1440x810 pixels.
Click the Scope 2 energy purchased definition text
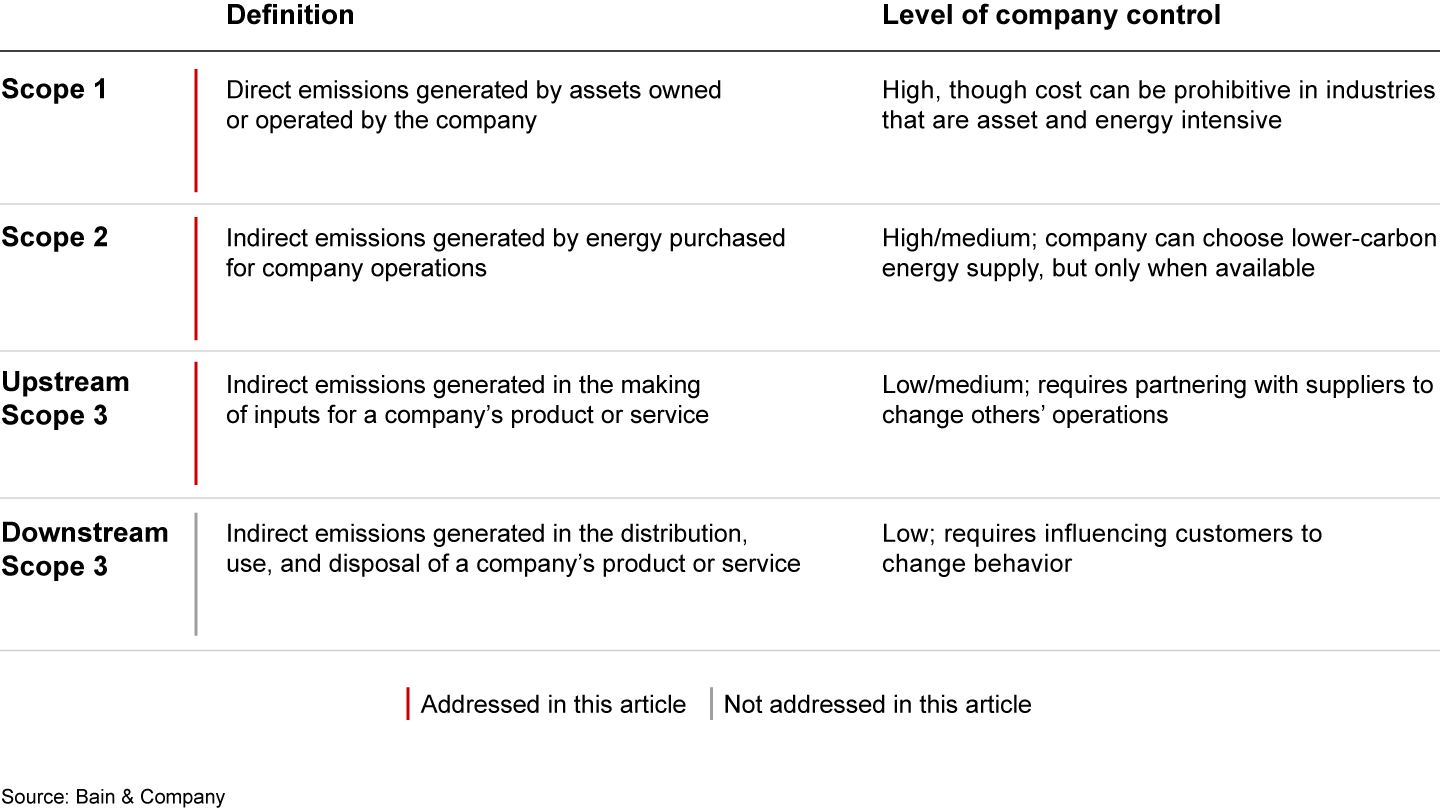(505, 253)
